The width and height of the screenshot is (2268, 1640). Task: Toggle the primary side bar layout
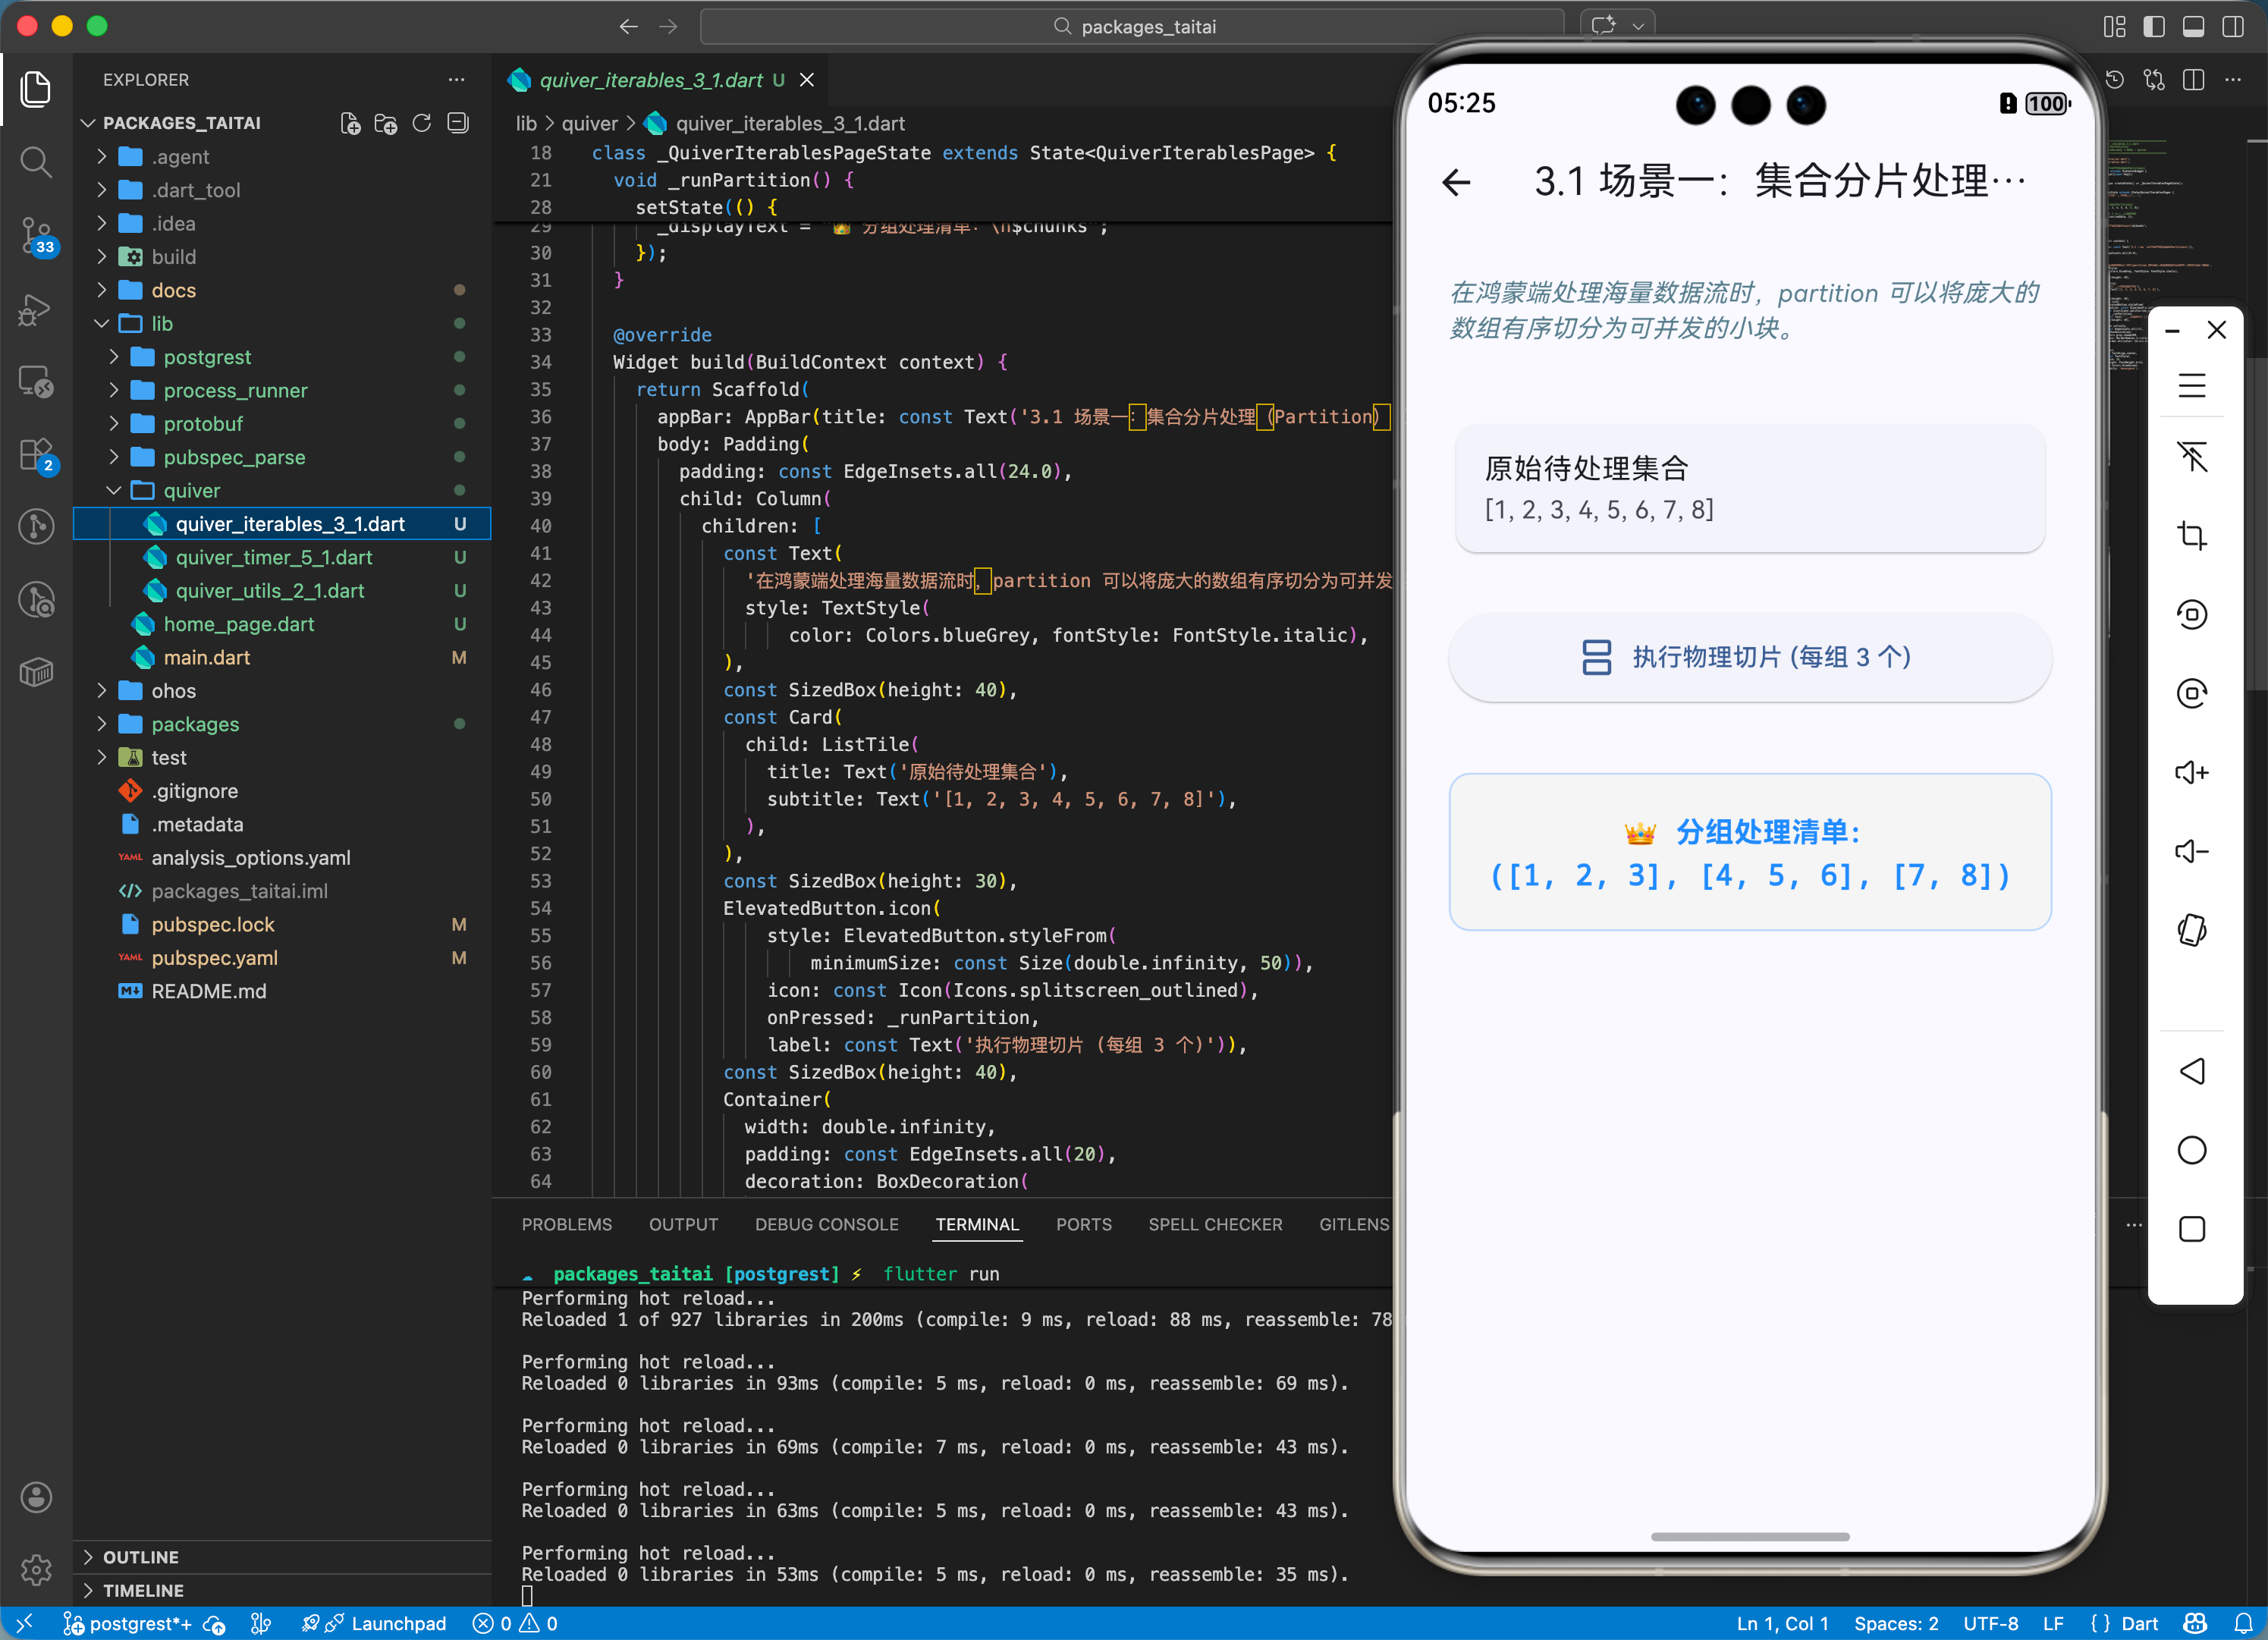pos(2154,27)
